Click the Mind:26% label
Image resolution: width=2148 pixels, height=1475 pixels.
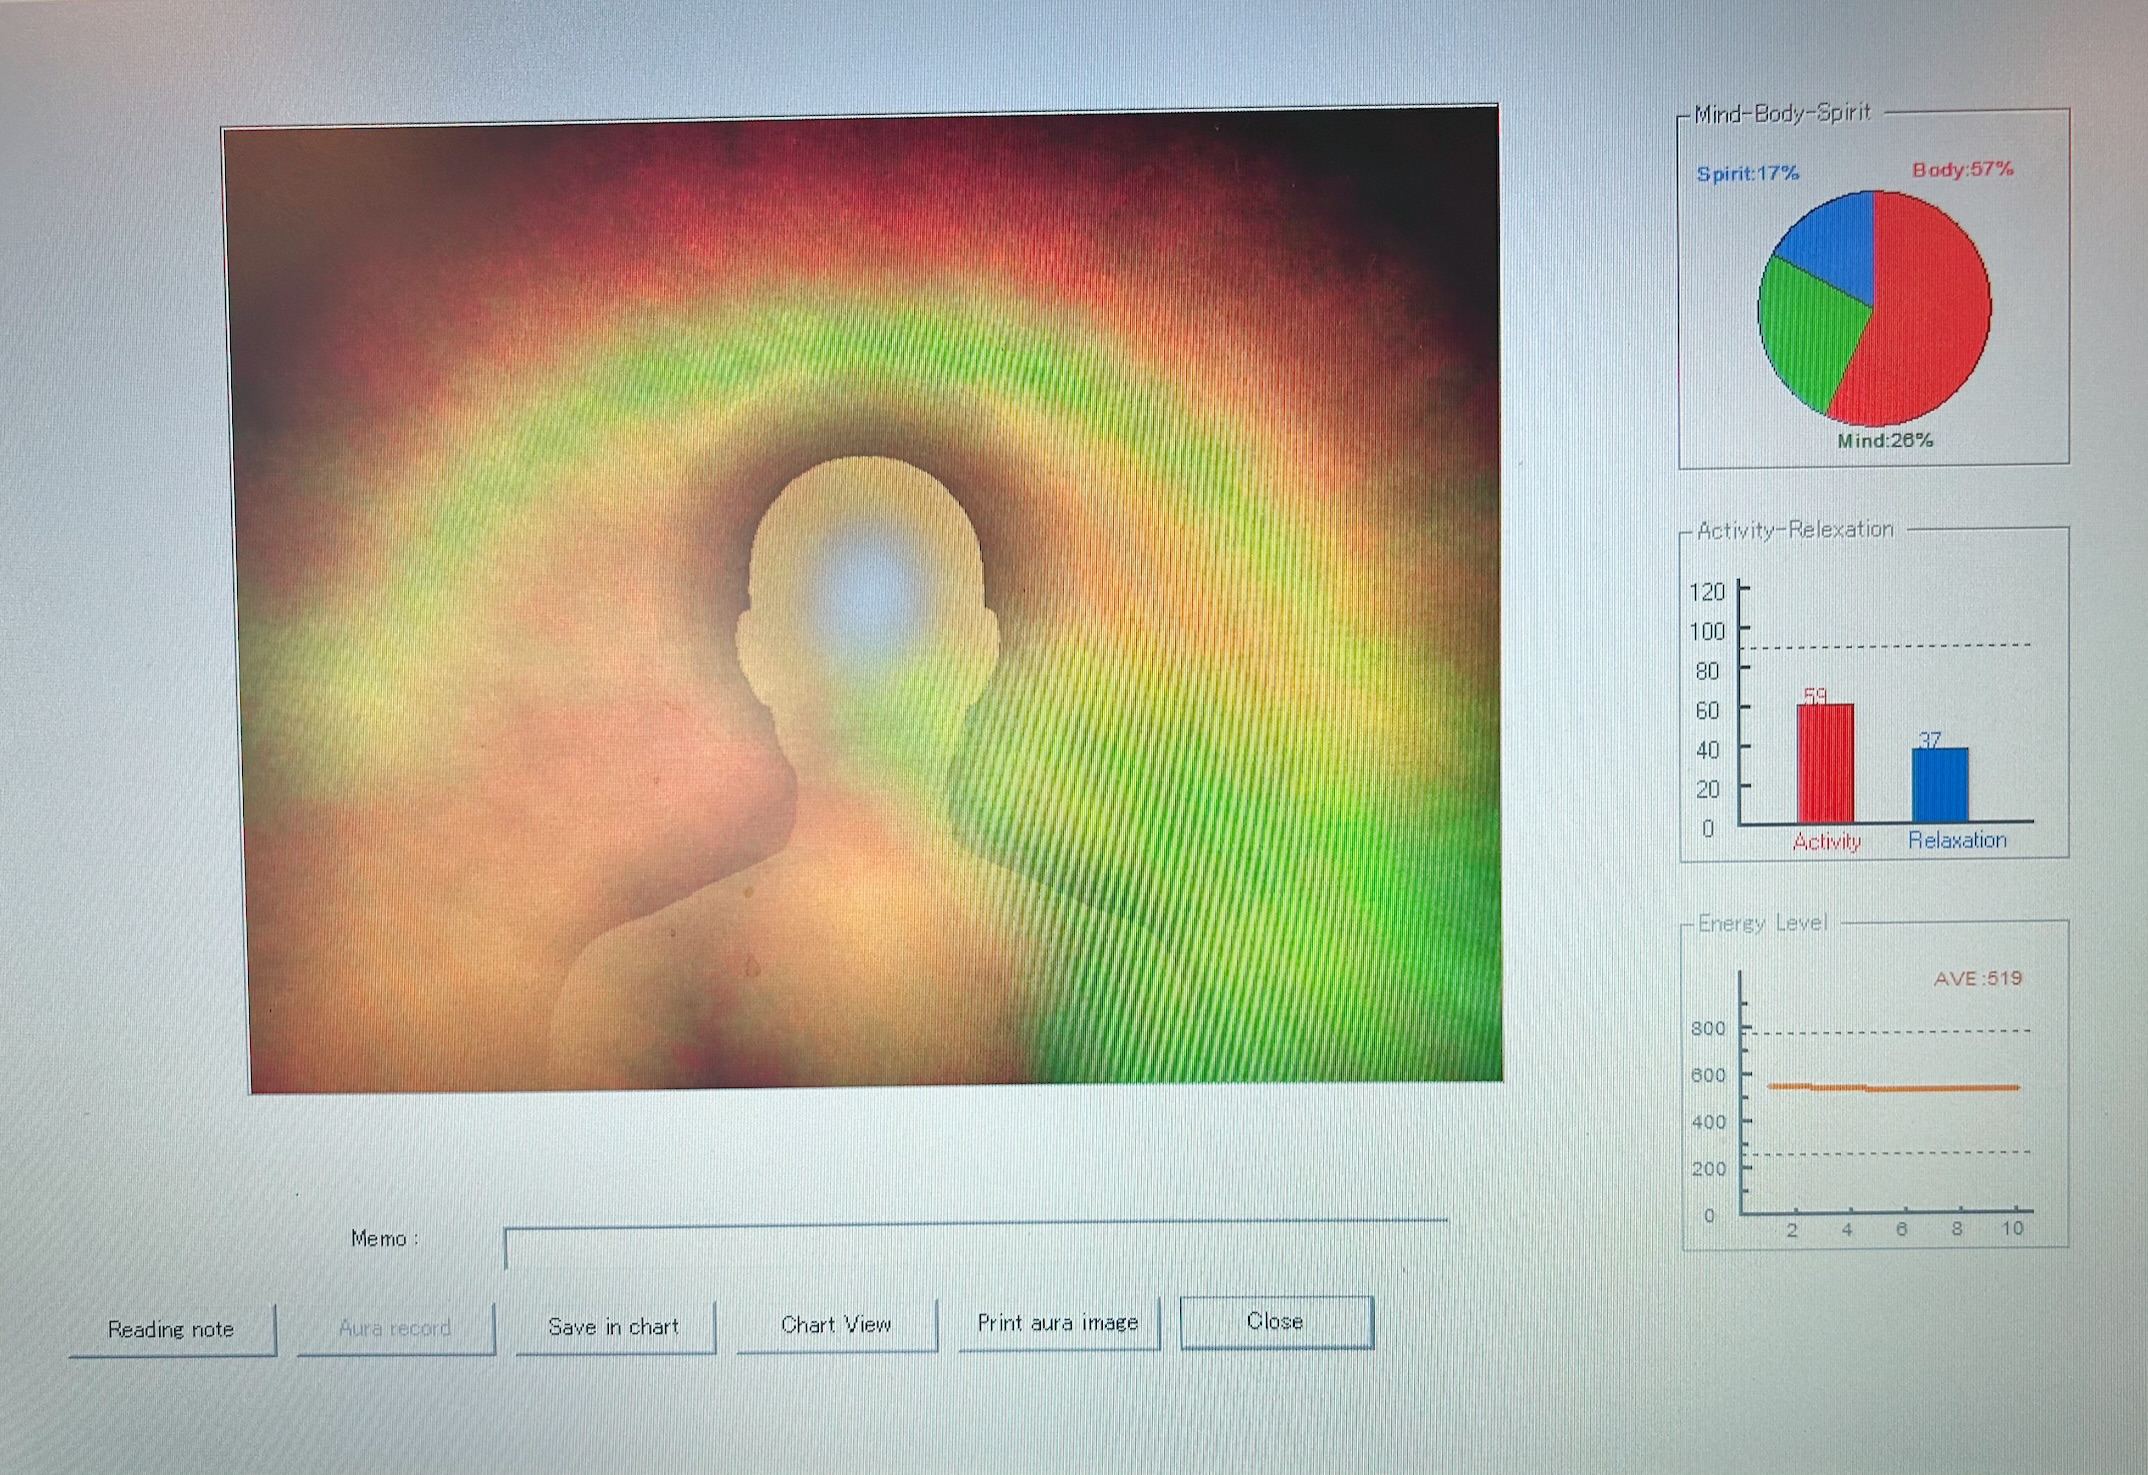(x=1885, y=440)
